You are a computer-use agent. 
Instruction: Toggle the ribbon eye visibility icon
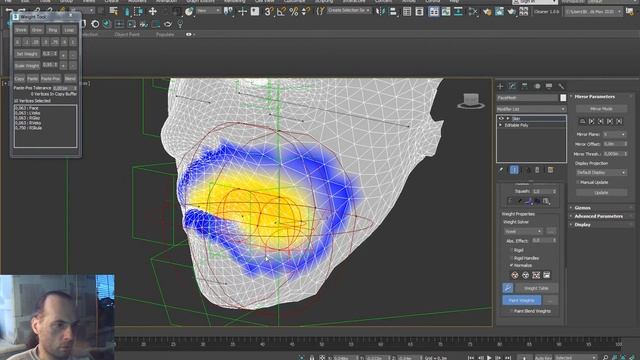tap(189, 35)
